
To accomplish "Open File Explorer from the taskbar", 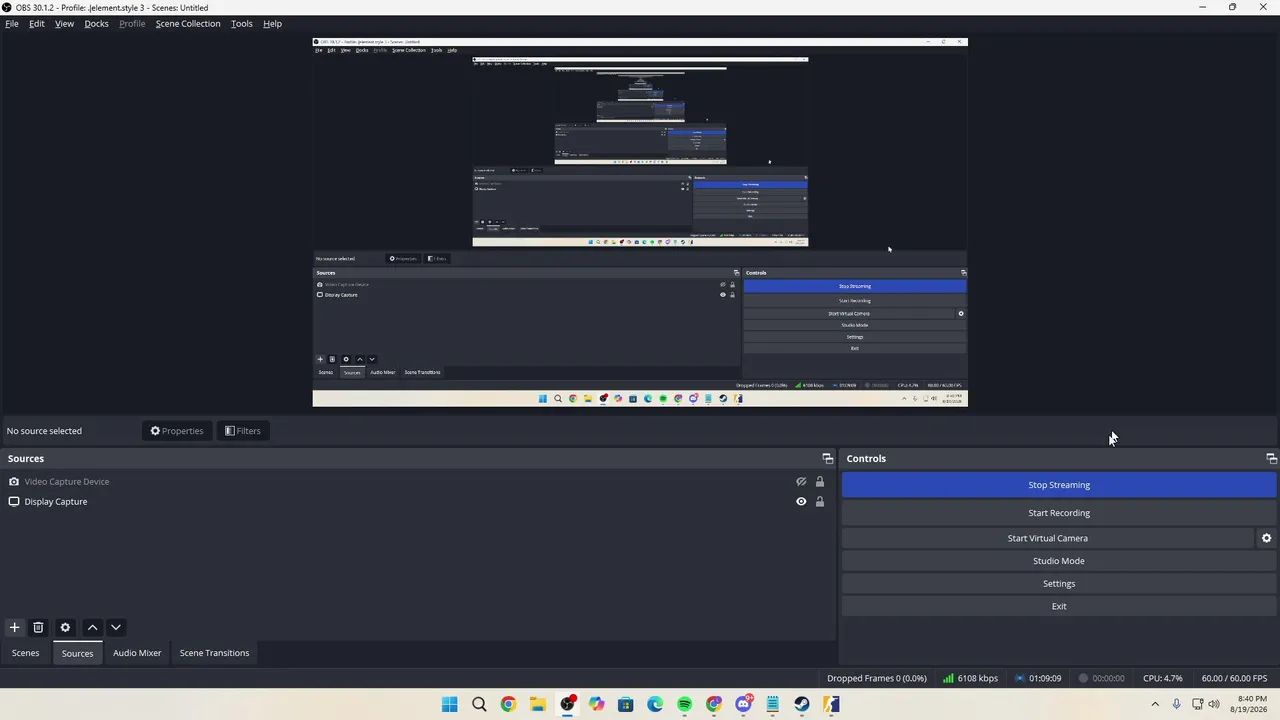I will (538, 704).
